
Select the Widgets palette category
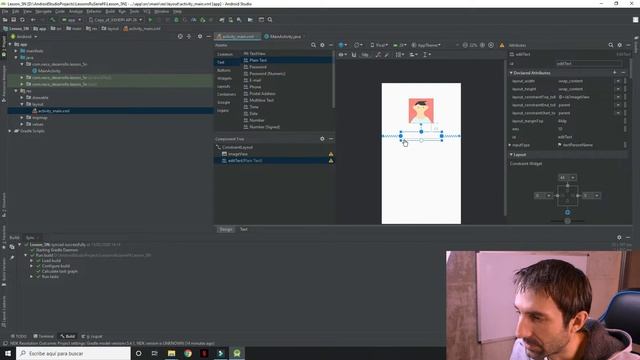(x=224, y=78)
